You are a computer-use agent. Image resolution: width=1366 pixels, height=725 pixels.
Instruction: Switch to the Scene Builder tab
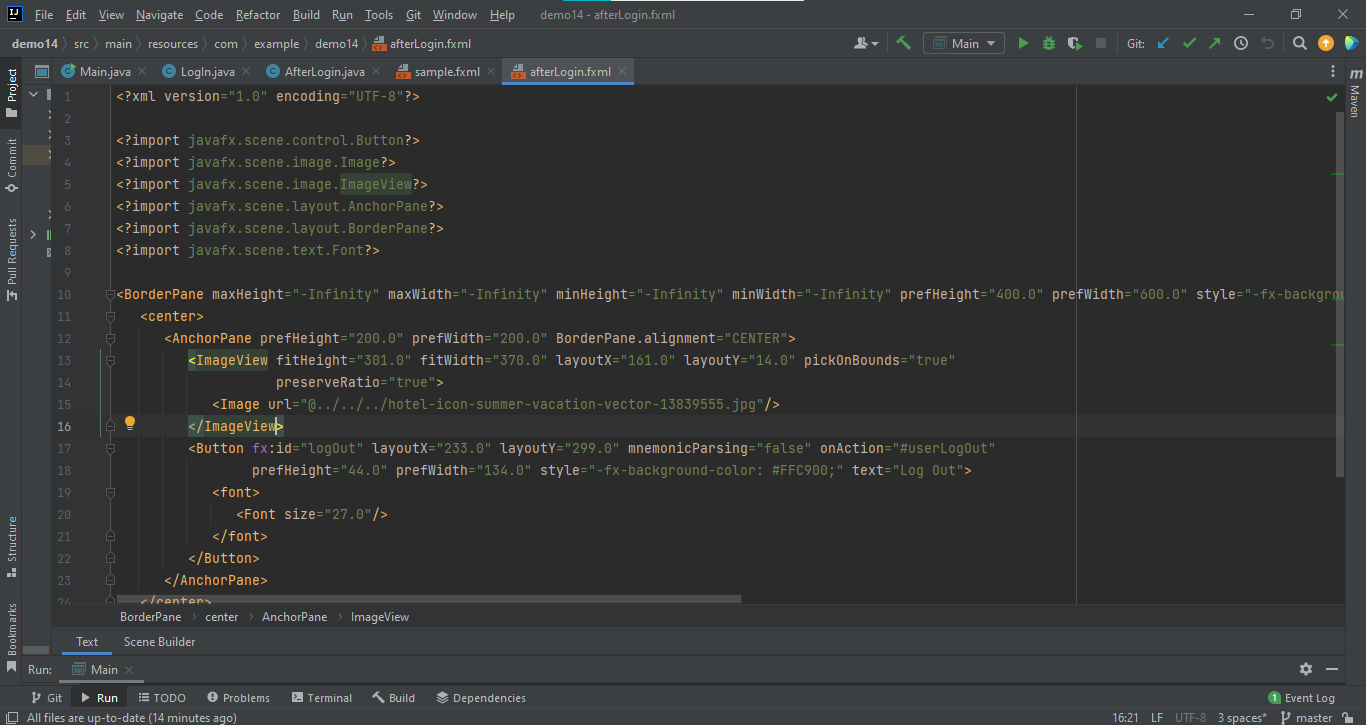coord(158,641)
